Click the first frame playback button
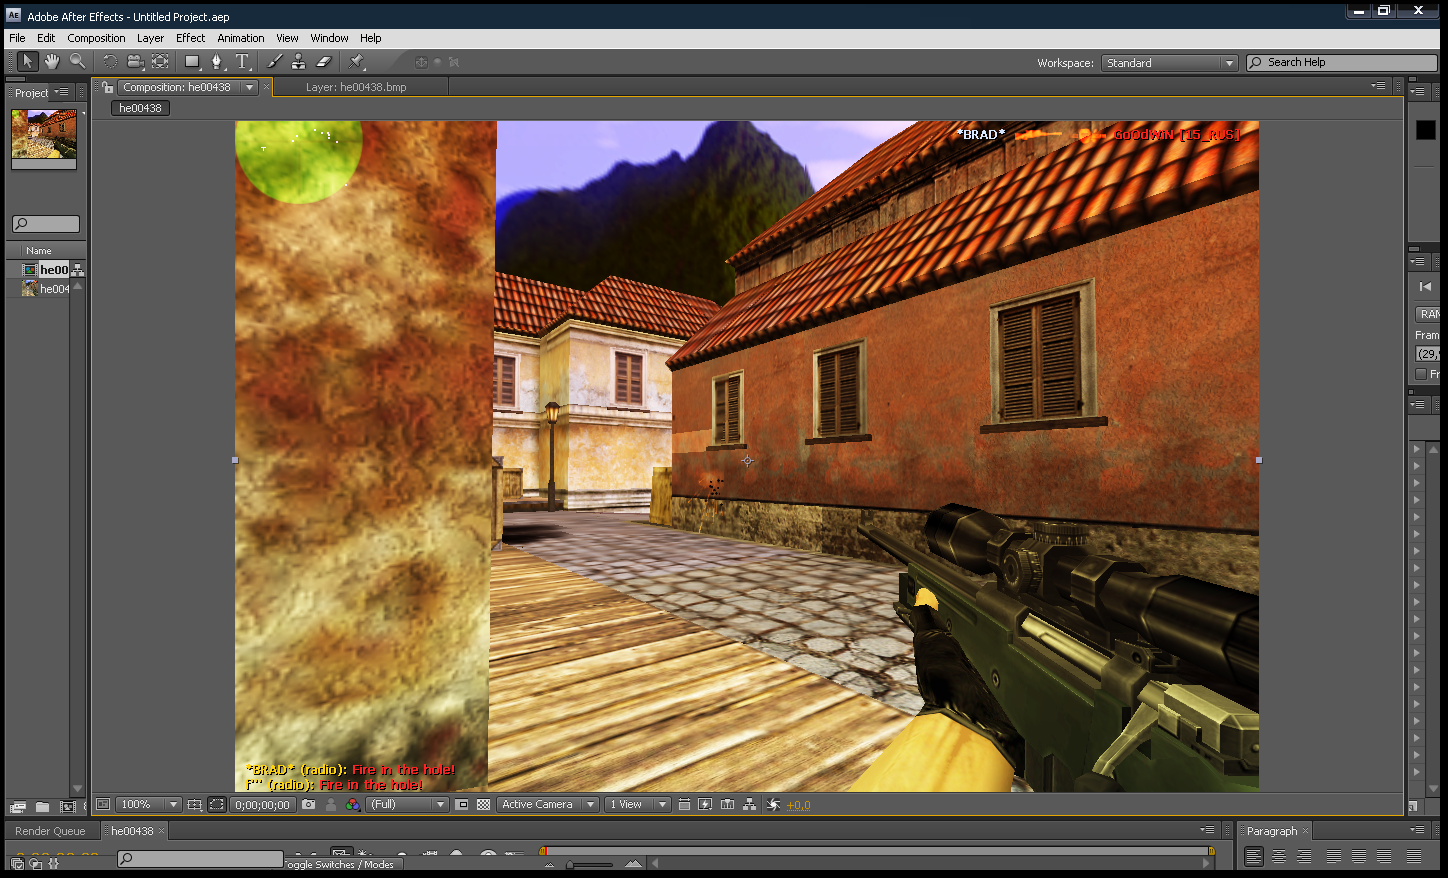The height and width of the screenshot is (878, 1448). click(x=1426, y=287)
